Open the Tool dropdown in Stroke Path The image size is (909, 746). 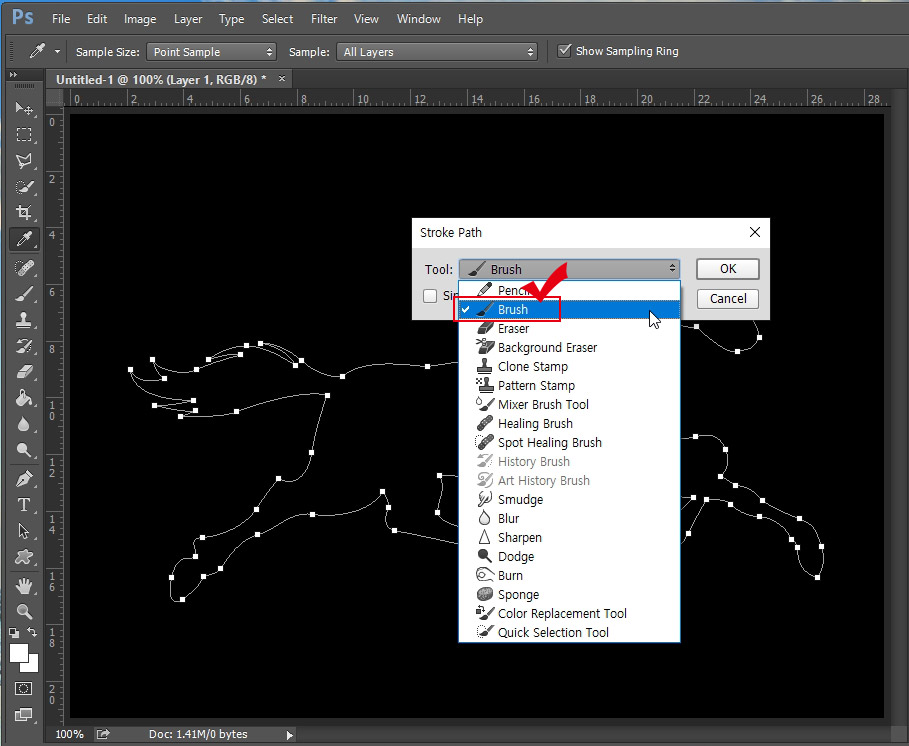pyautogui.click(x=569, y=269)
